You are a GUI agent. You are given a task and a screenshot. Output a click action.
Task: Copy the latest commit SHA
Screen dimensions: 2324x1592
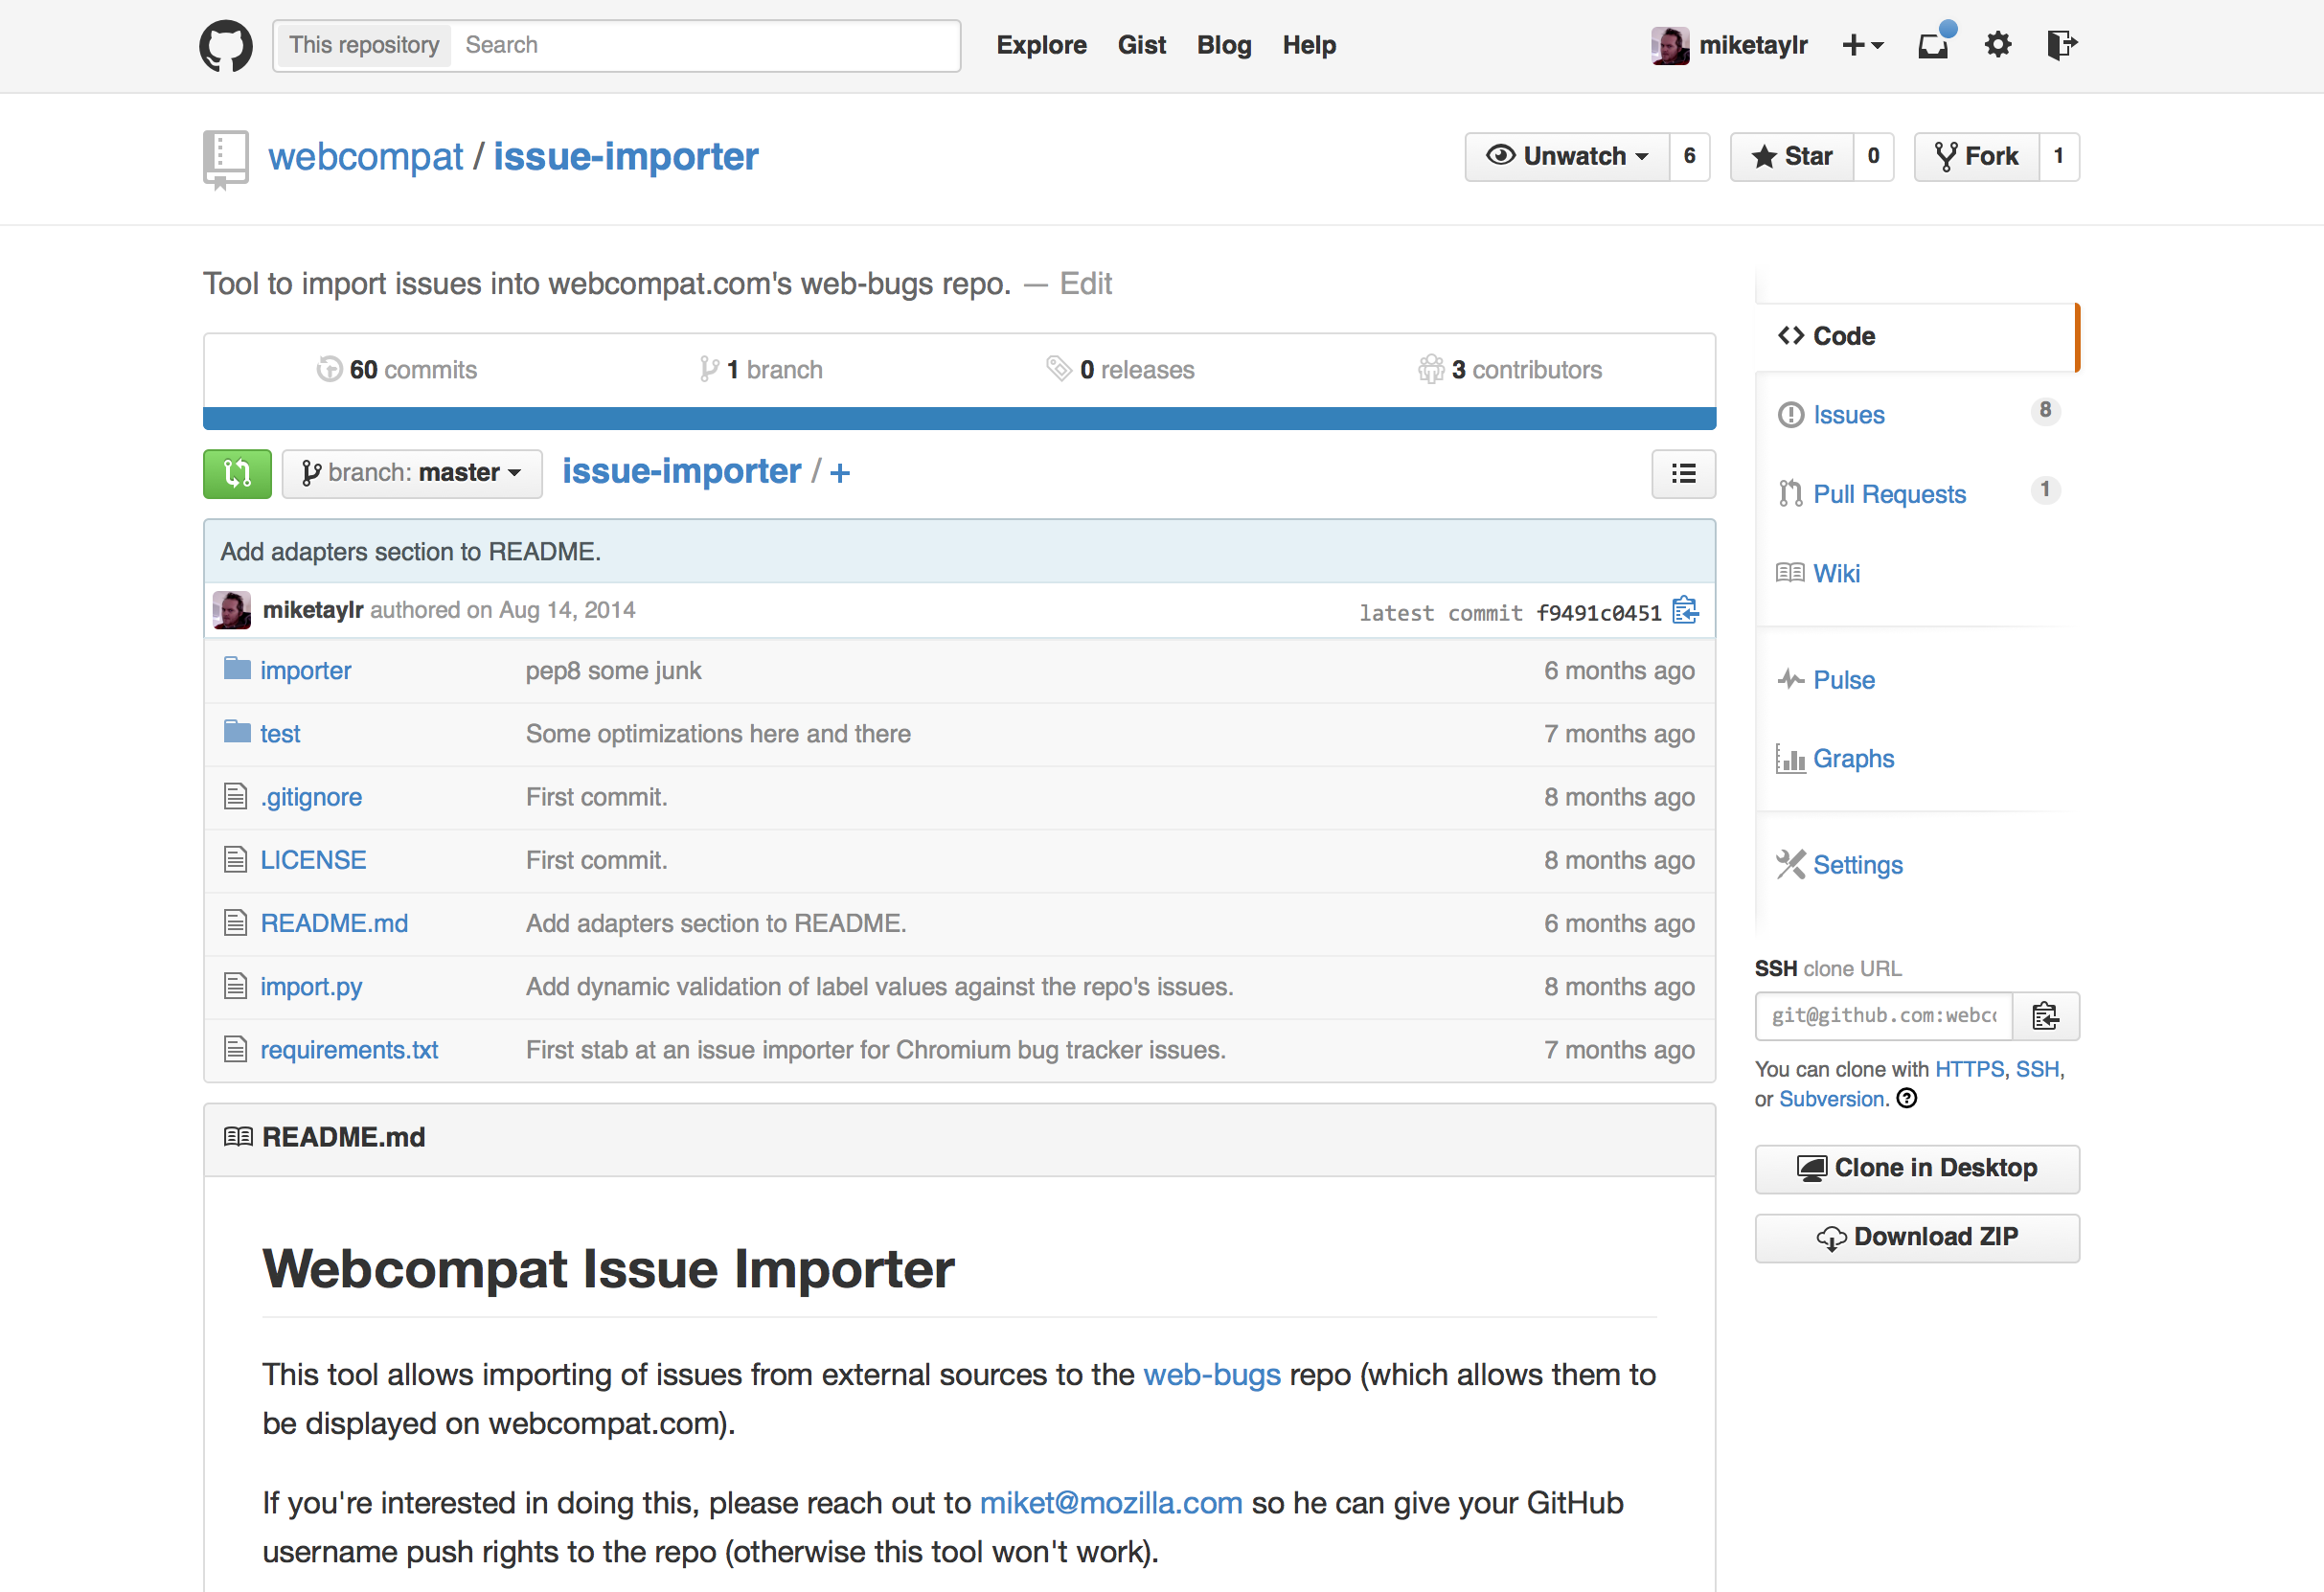click(x=1685, y=610)
